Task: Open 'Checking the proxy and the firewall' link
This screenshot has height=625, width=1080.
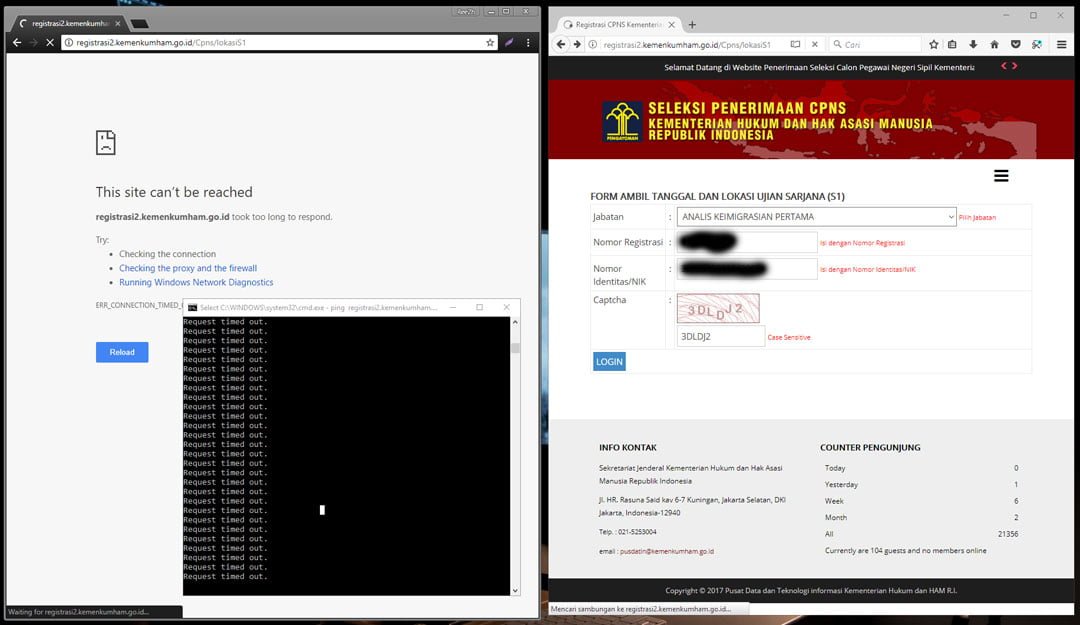Action: [188, 268]
